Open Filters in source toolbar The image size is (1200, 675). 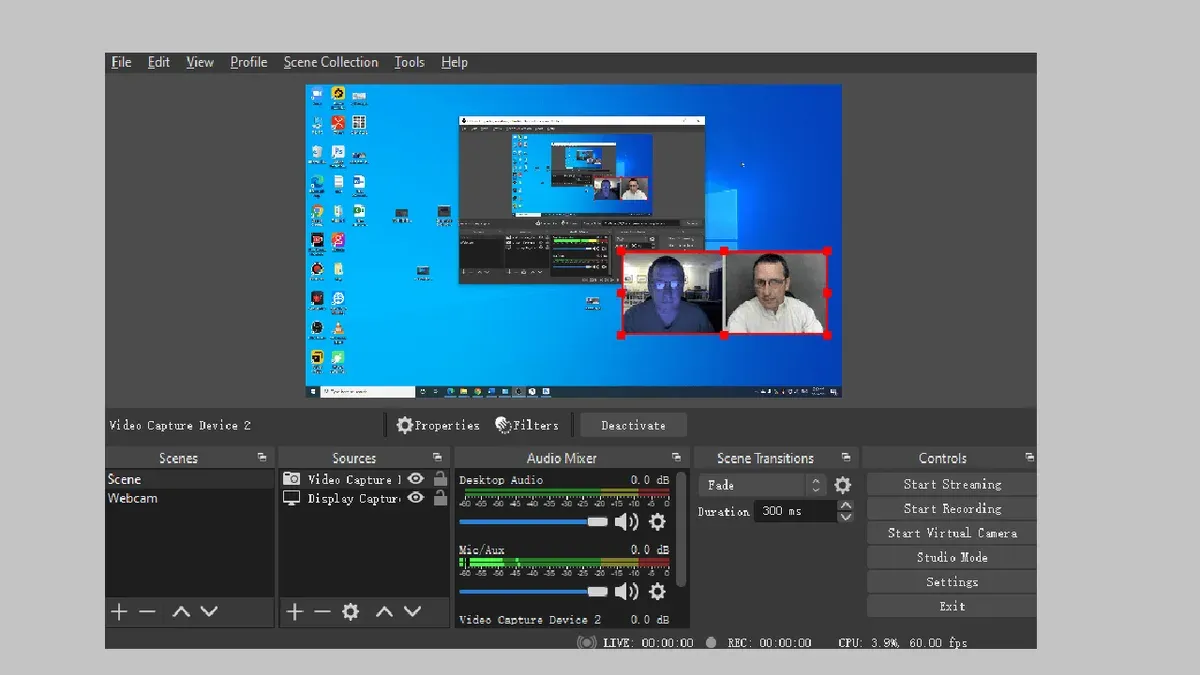point(527,425)
